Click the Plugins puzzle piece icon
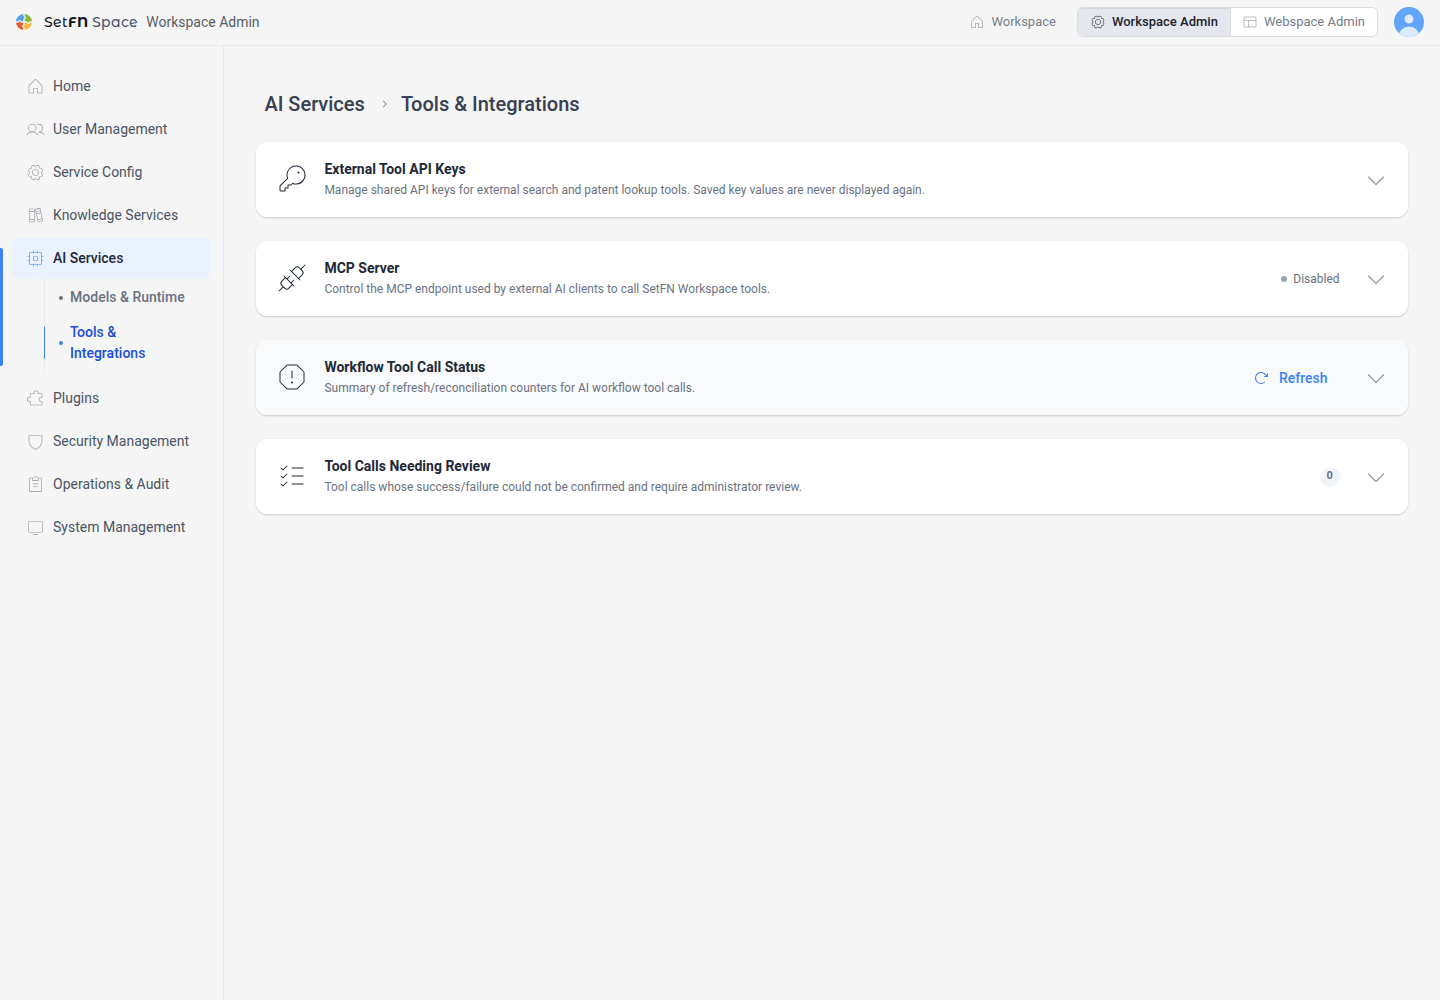The image size is (1440, 1000). click(36, 398)
